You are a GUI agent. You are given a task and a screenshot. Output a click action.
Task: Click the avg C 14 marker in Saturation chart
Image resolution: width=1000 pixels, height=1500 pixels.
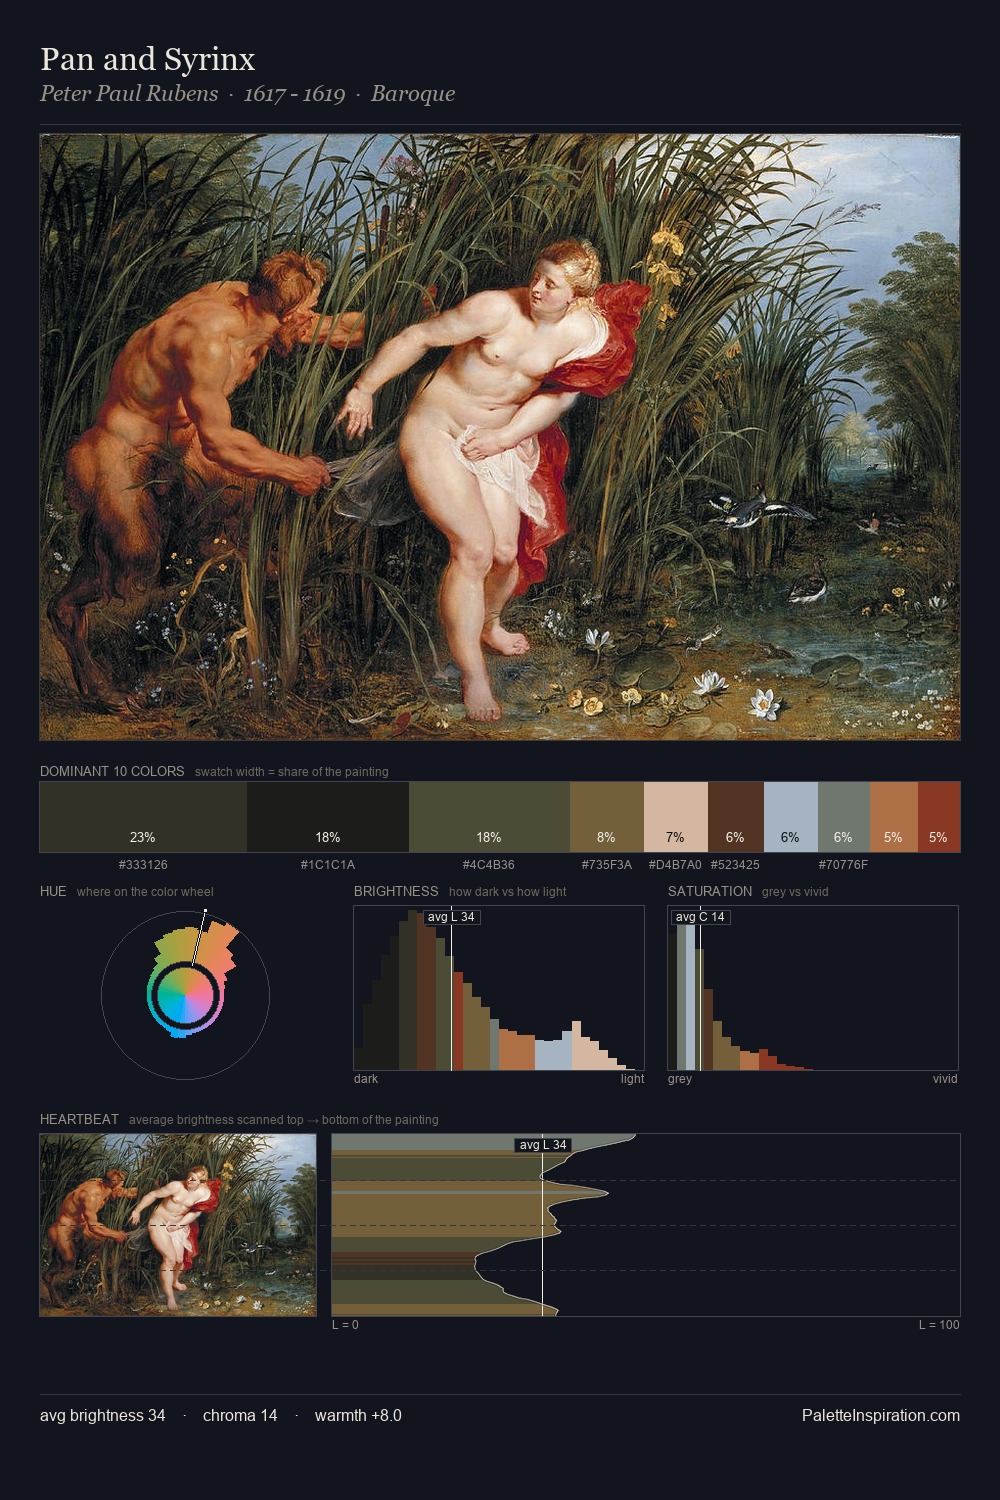(x=700, y=917)
